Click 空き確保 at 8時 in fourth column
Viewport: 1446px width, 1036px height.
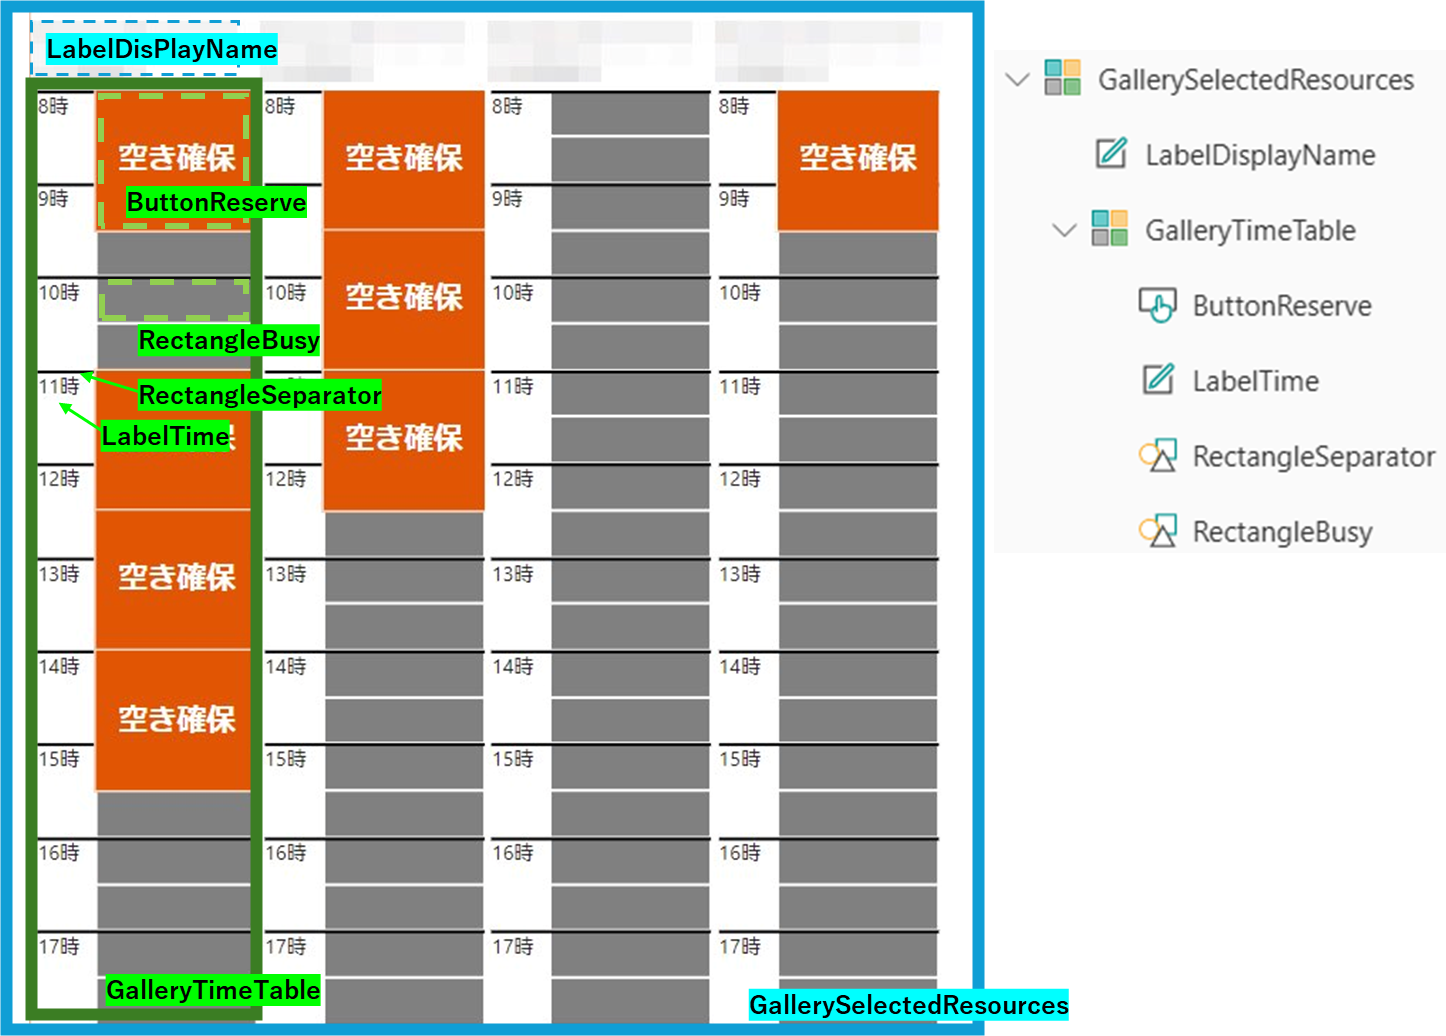(858, 160)
